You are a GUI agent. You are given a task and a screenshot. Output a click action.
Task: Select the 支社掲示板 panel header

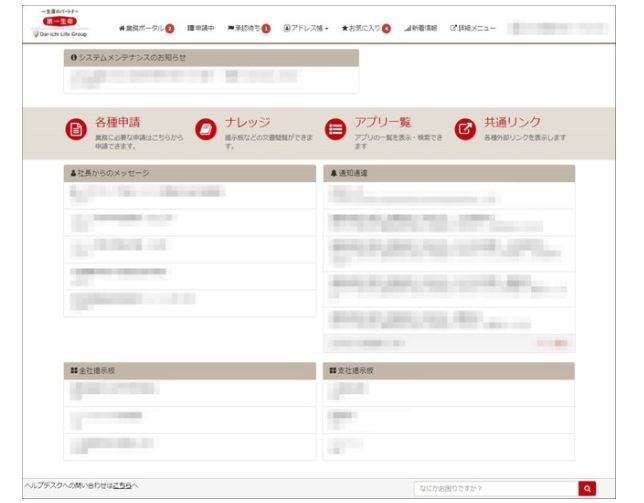pos(449,371)
